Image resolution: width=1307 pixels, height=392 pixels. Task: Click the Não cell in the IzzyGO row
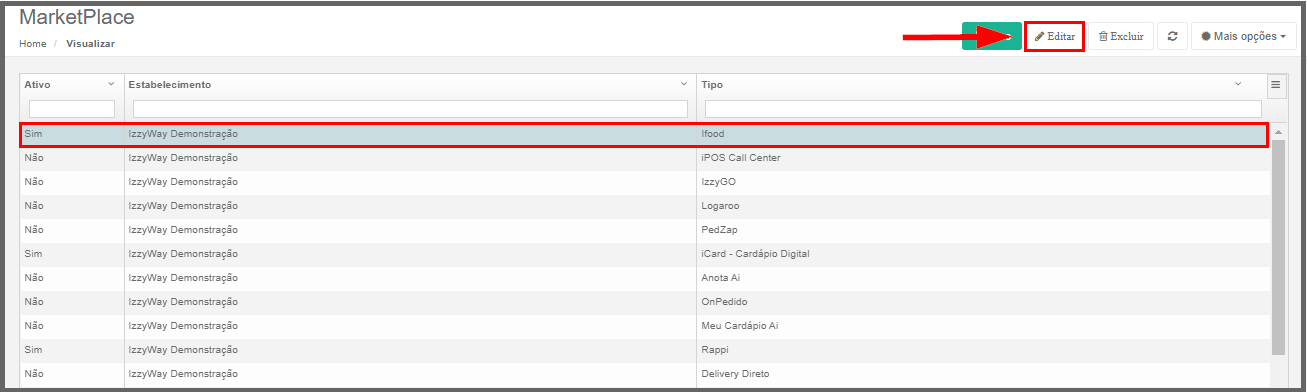(x=34, y=182)
